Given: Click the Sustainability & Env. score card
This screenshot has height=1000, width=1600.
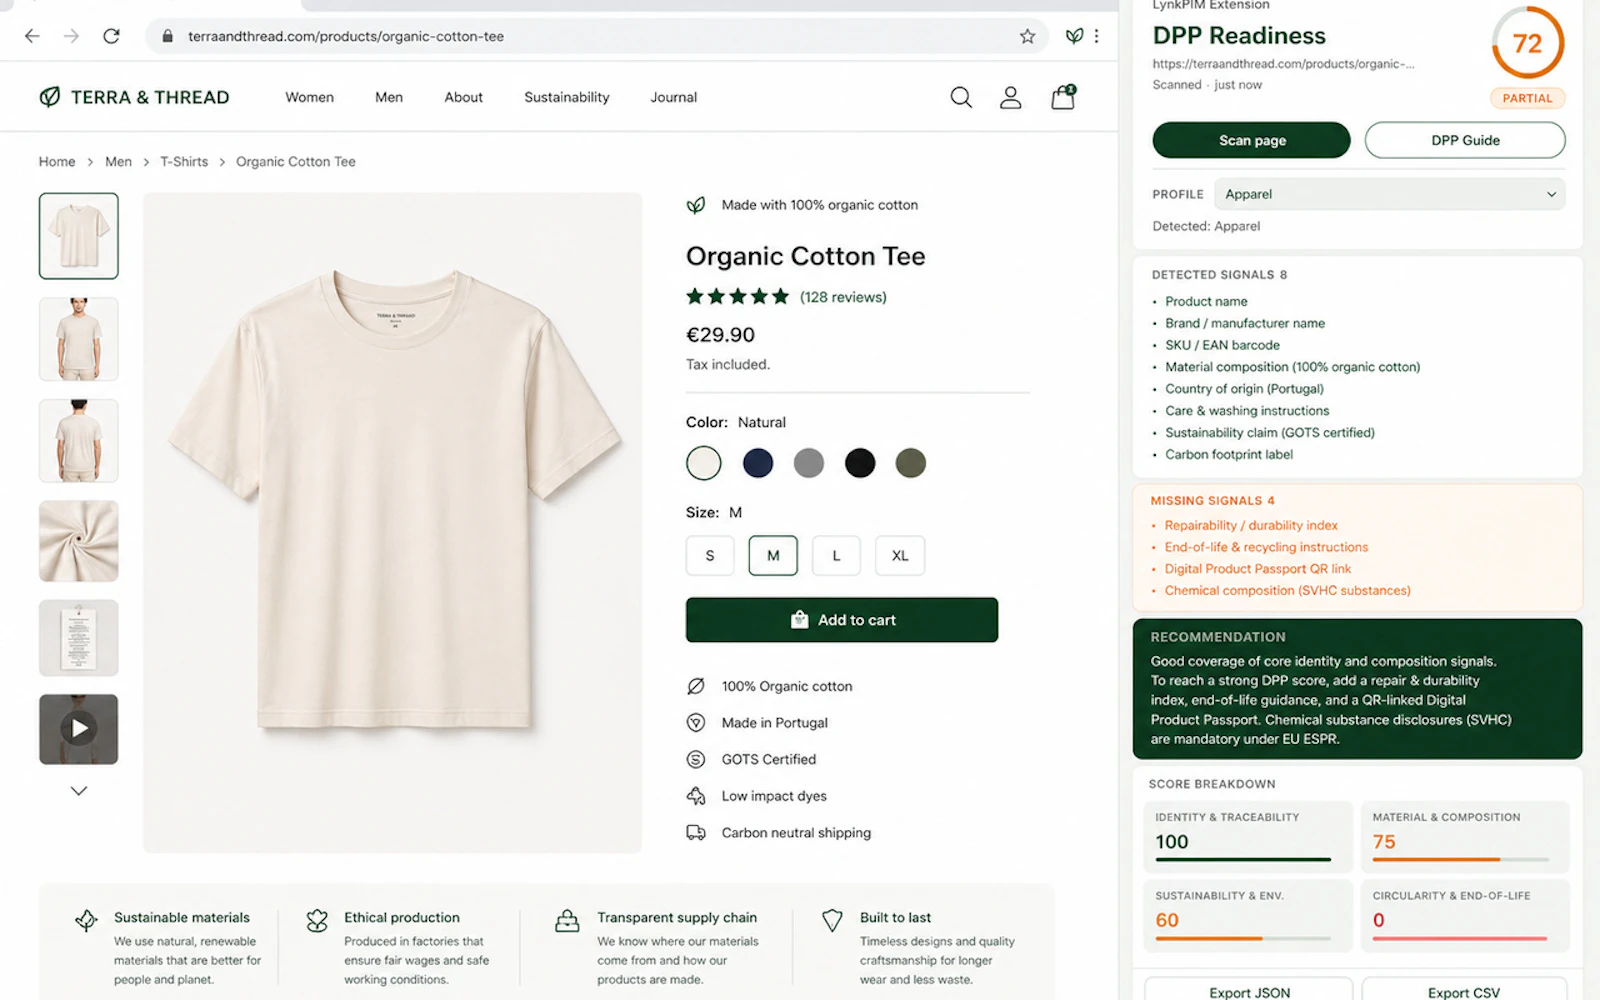Looking at the screenshot, I should [1248, 915].
